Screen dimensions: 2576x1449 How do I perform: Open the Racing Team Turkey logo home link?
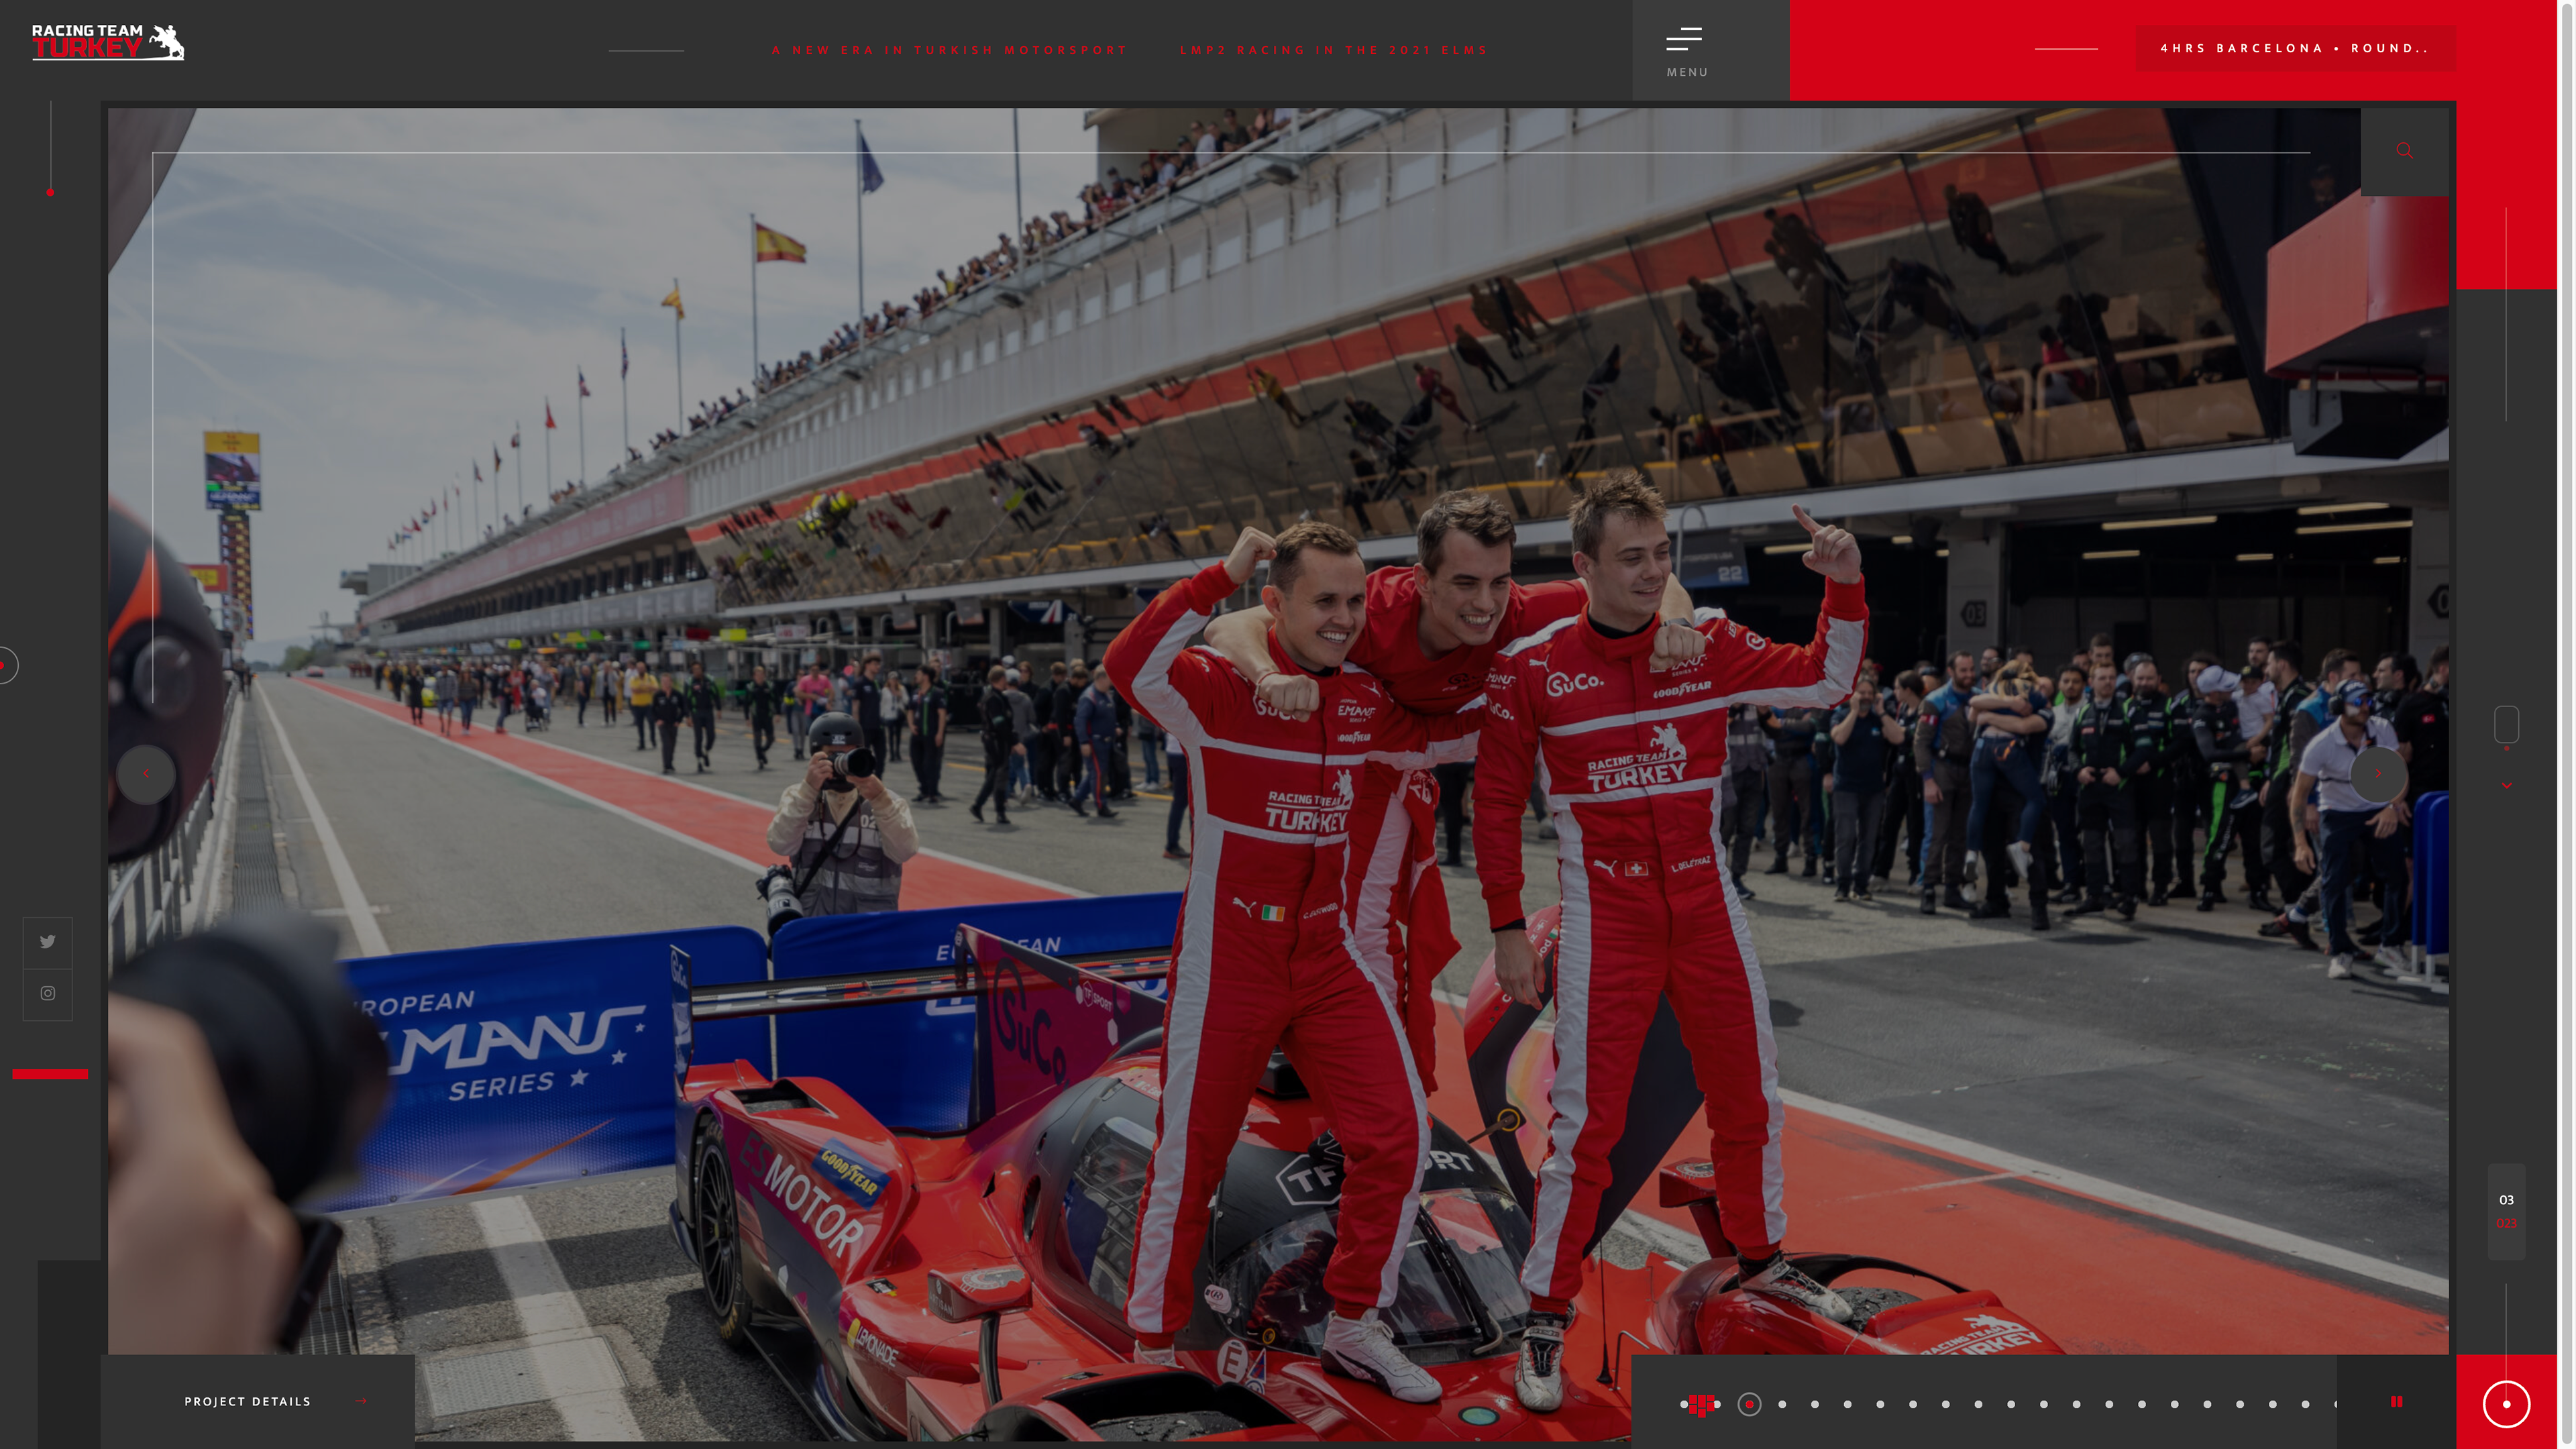(108, 42)
